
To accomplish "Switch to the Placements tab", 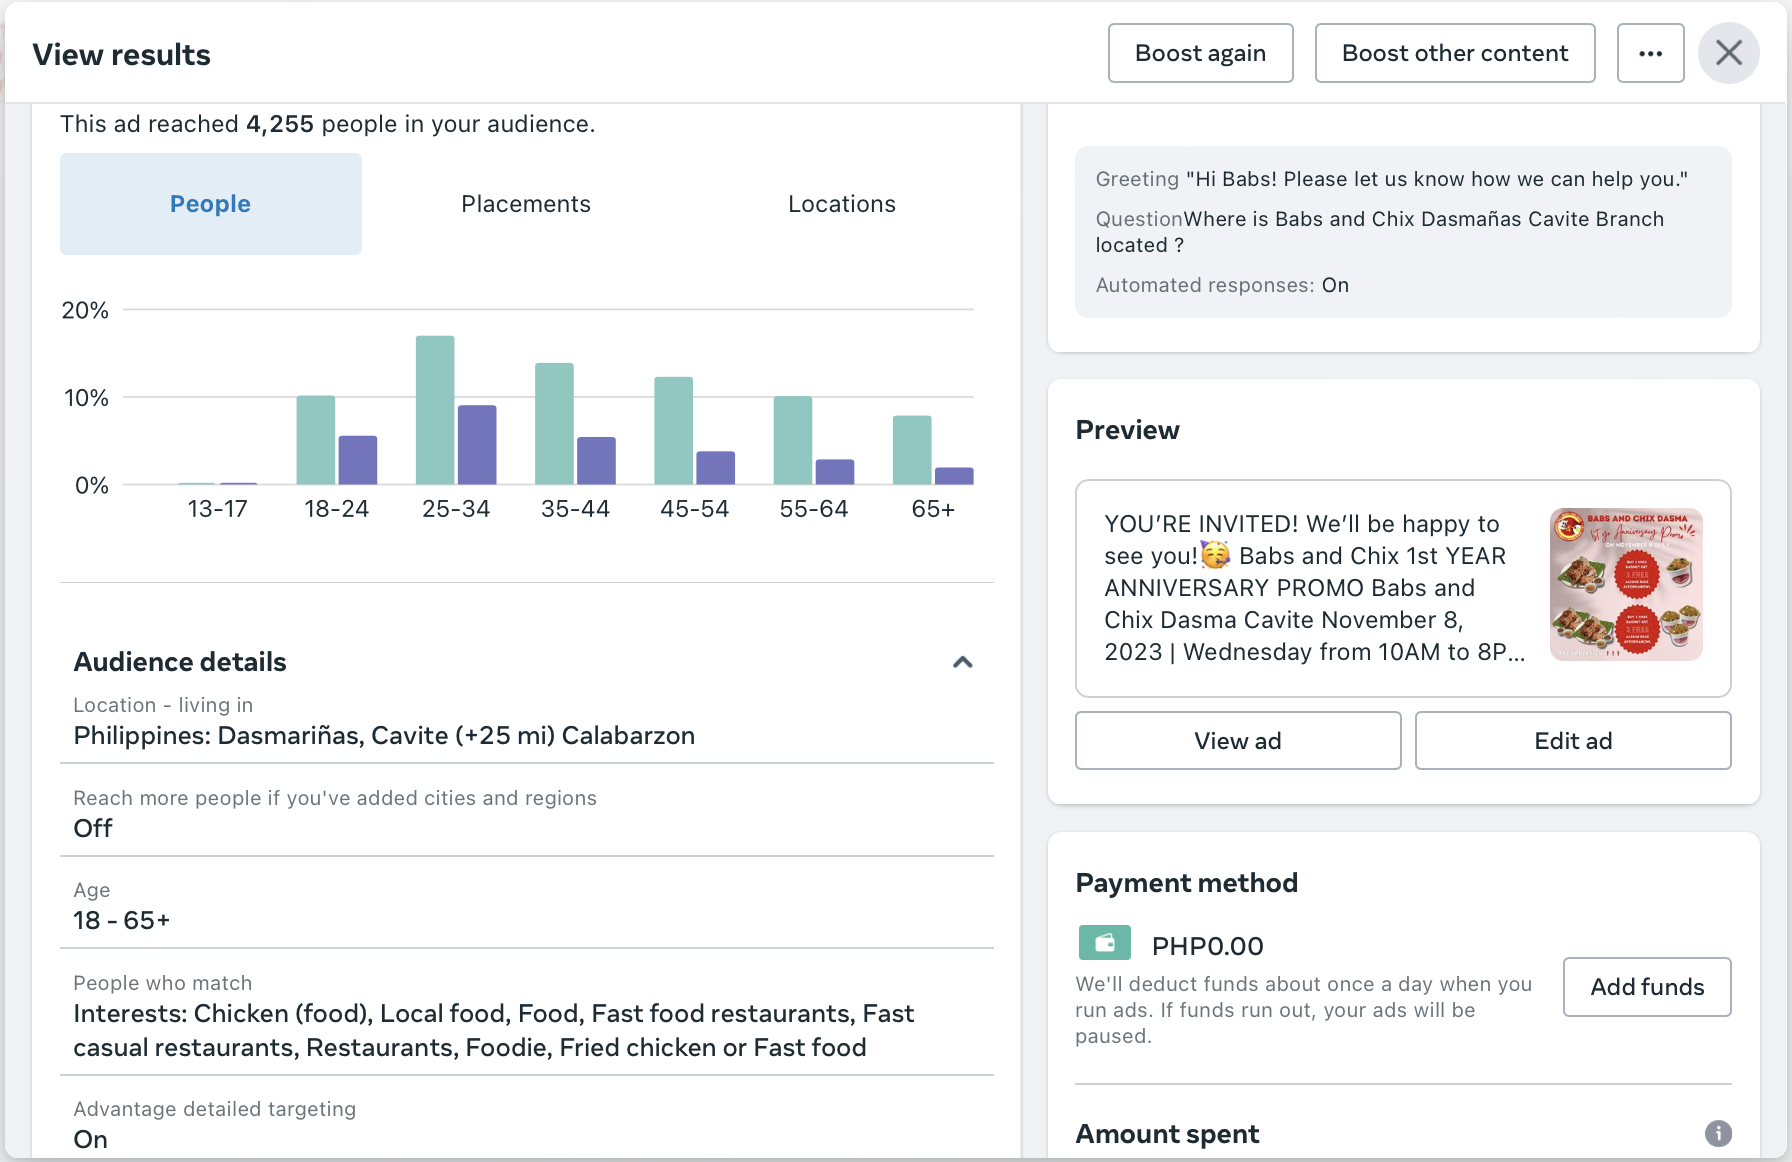I will coord(526,204).
